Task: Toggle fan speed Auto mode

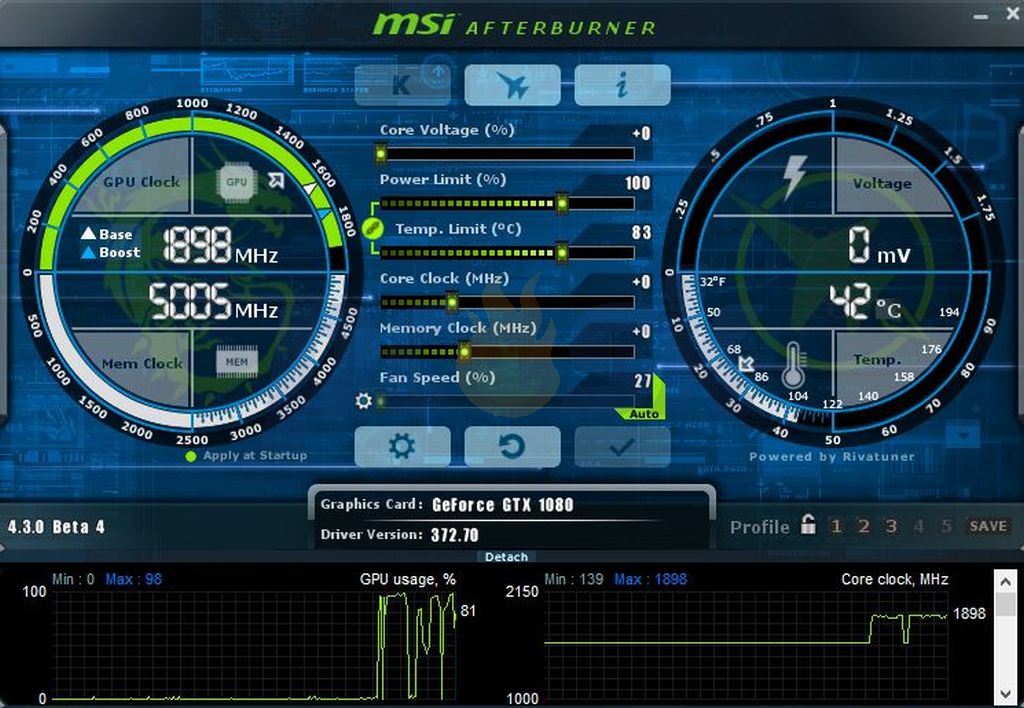Action: pyautogui.click(x=644, y=414)
